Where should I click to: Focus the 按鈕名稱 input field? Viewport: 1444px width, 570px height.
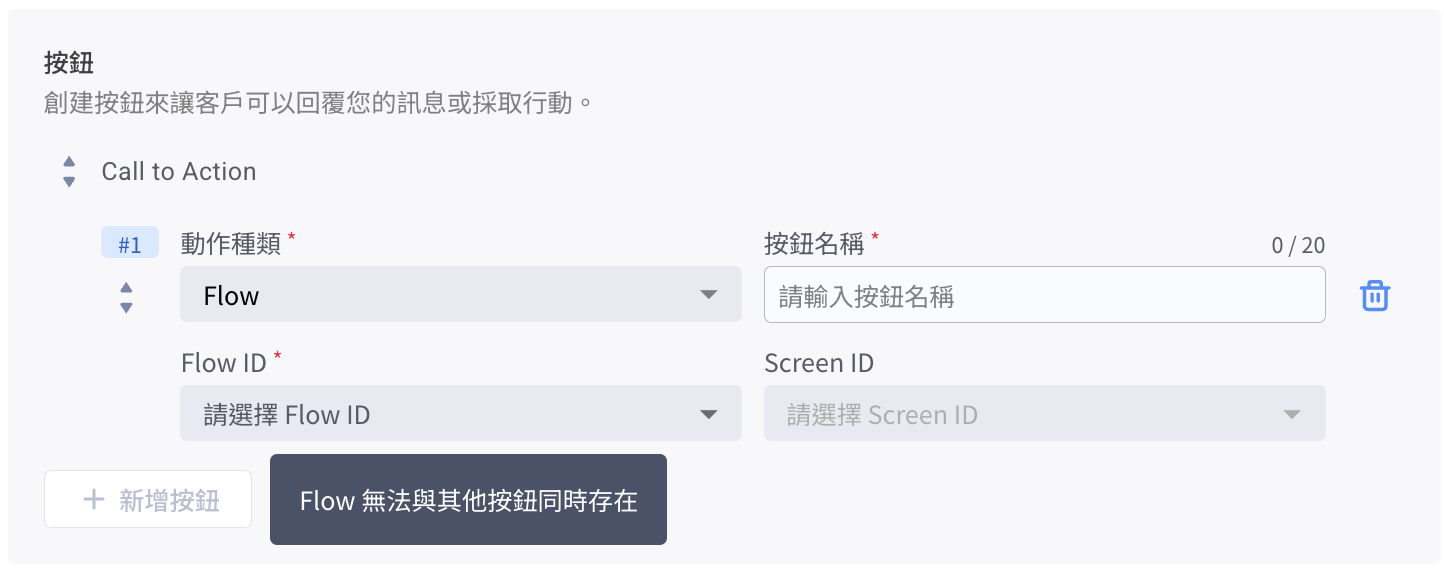coord(1044,295)
